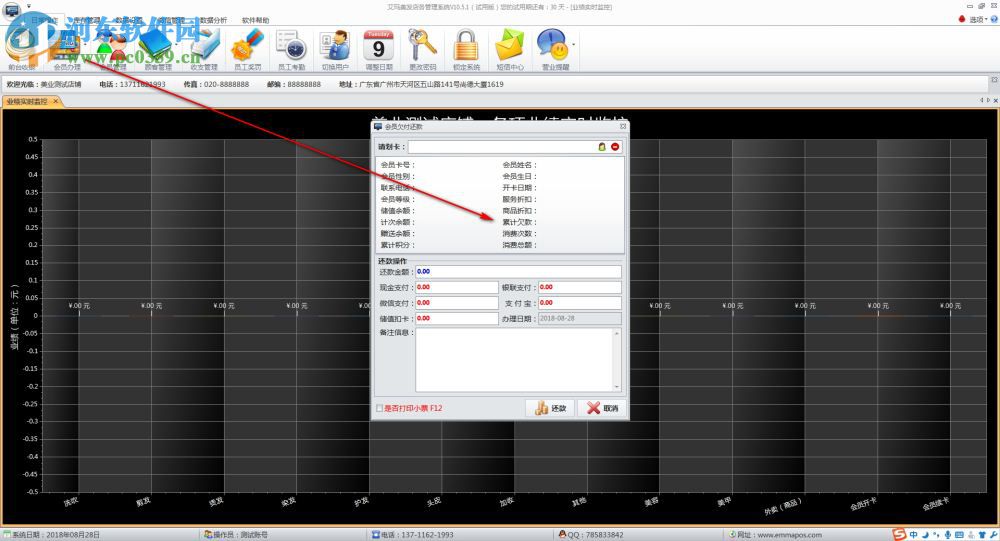Open 营业提醒 chat bubble icon
This screenshot has height=541, width=1000.
coord(554,50)
